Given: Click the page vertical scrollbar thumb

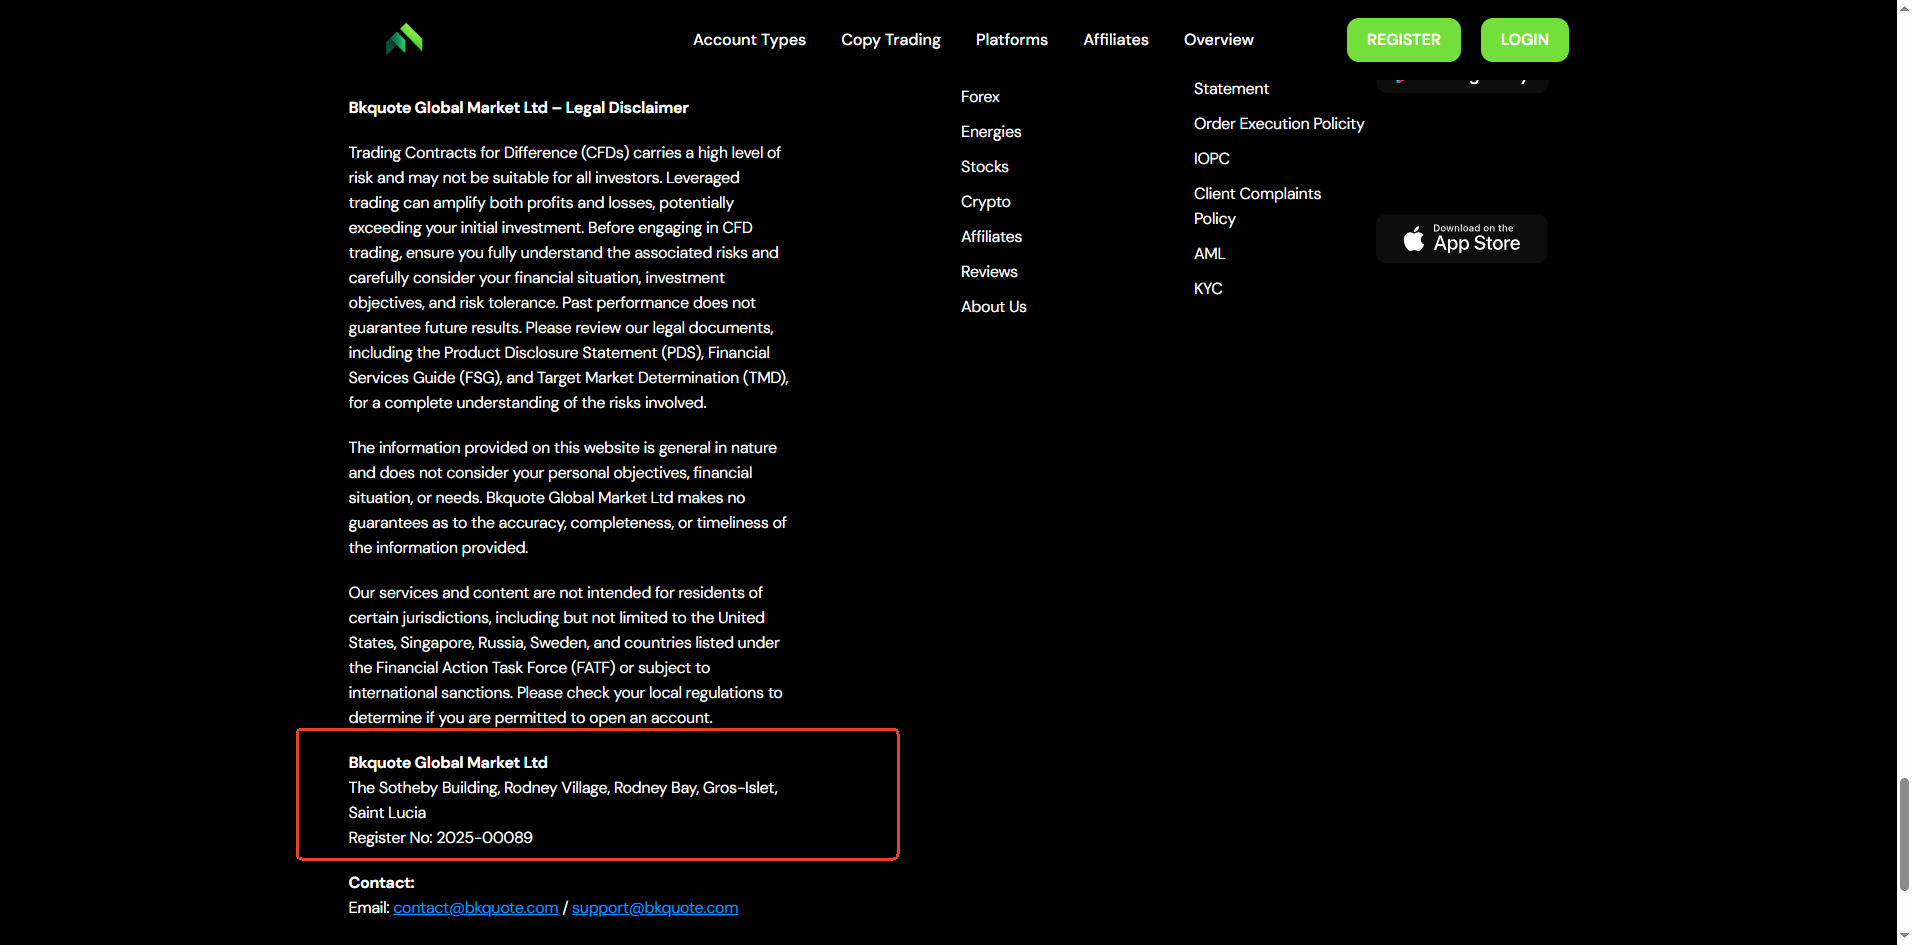Looking at the screenshot, I should pyautogui.click(x=1904, y=834).
